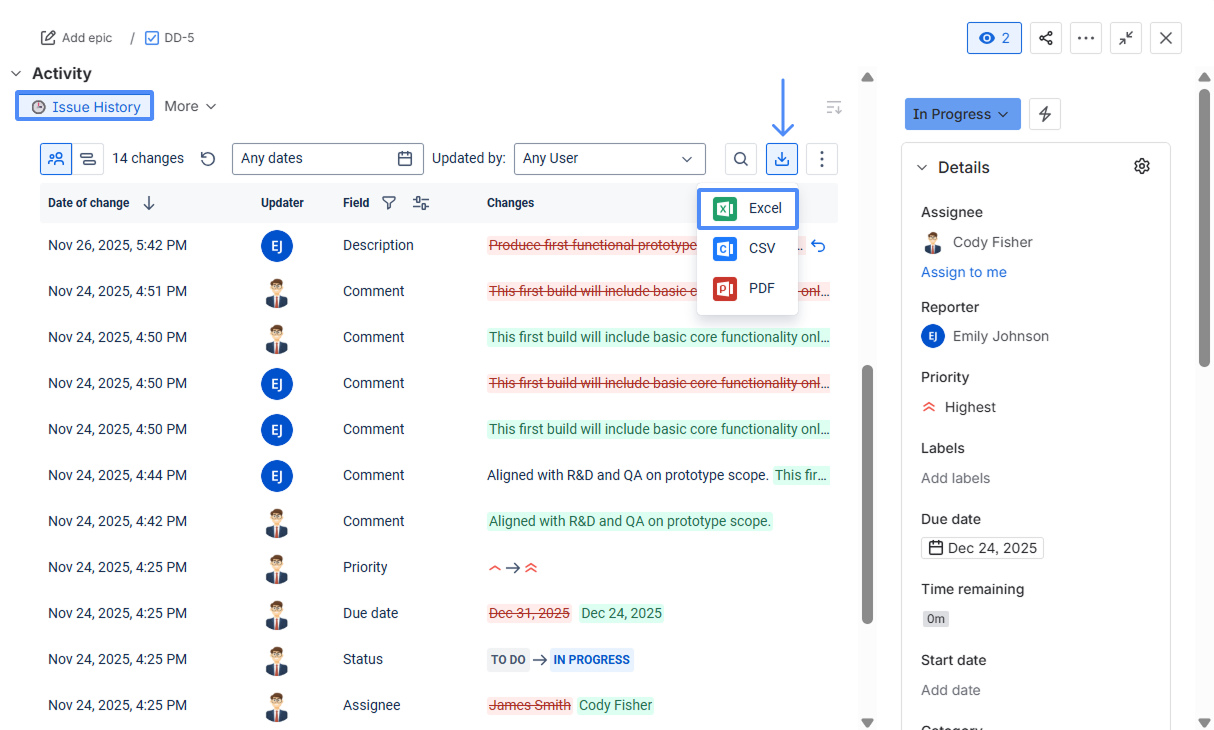Click the export download icon
1214x730 pixels.
point(781,158)
